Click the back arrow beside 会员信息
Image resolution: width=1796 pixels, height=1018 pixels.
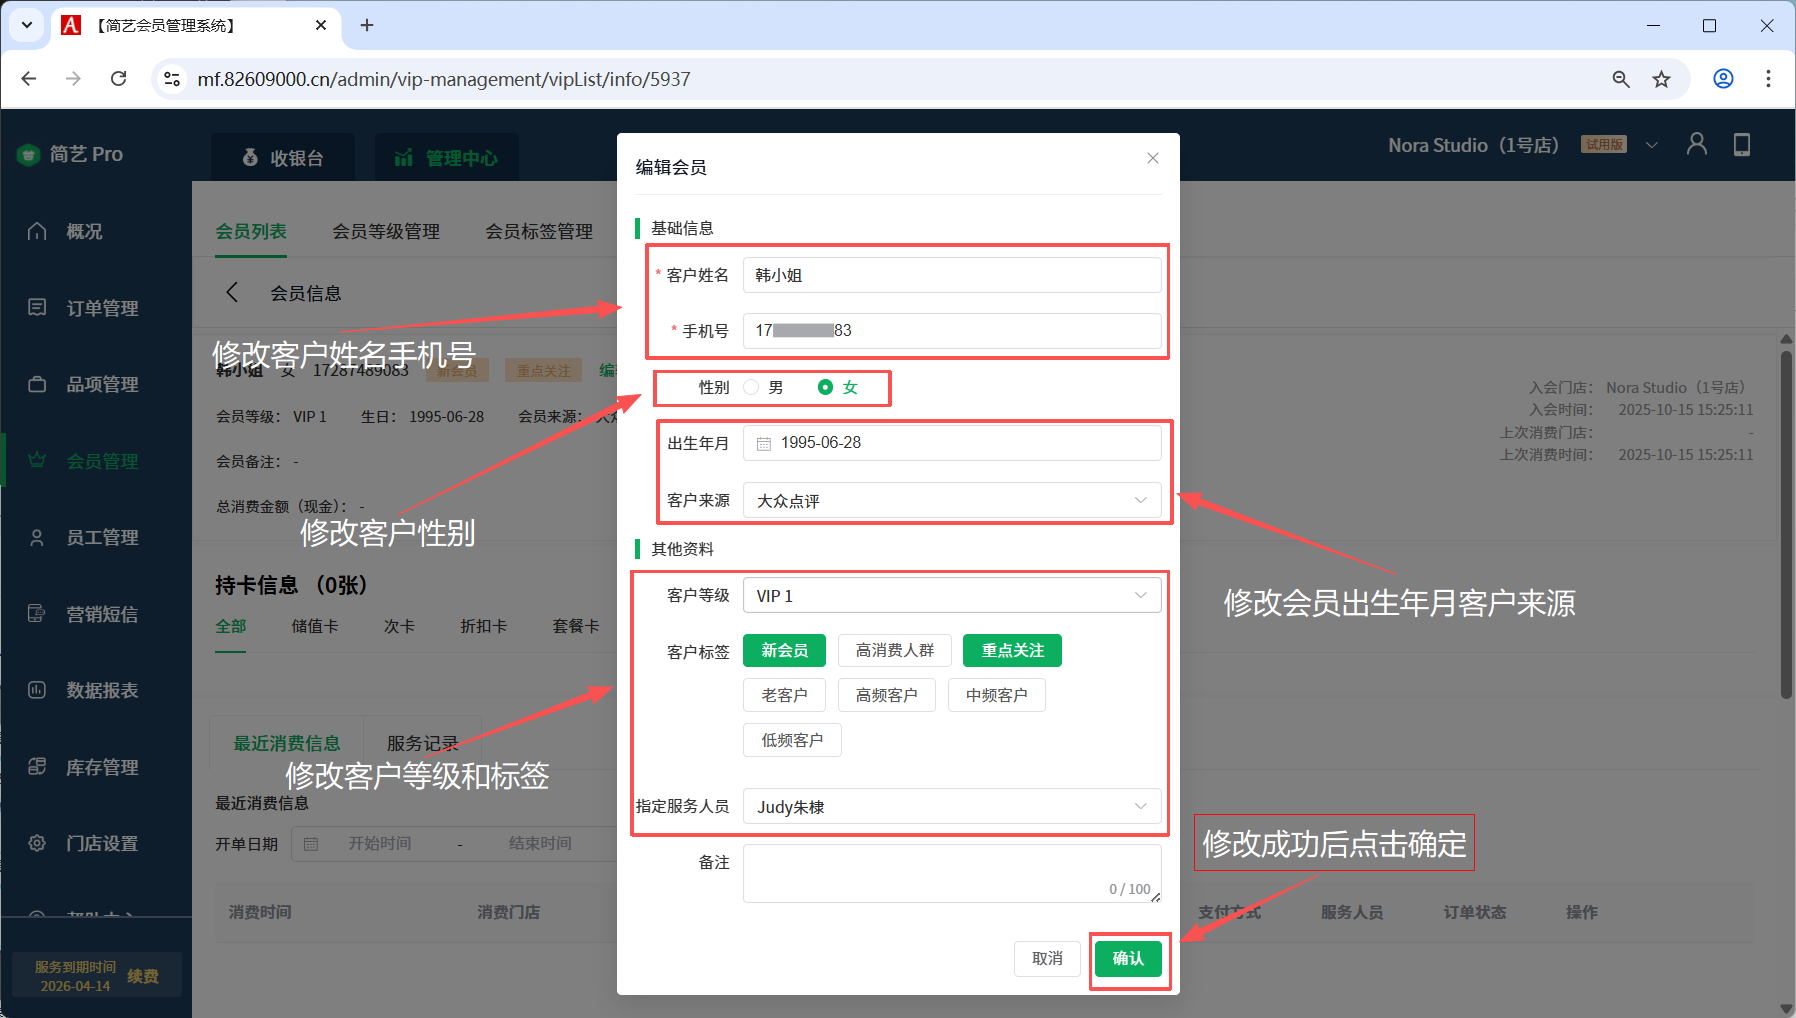click(x=232, y=292)
